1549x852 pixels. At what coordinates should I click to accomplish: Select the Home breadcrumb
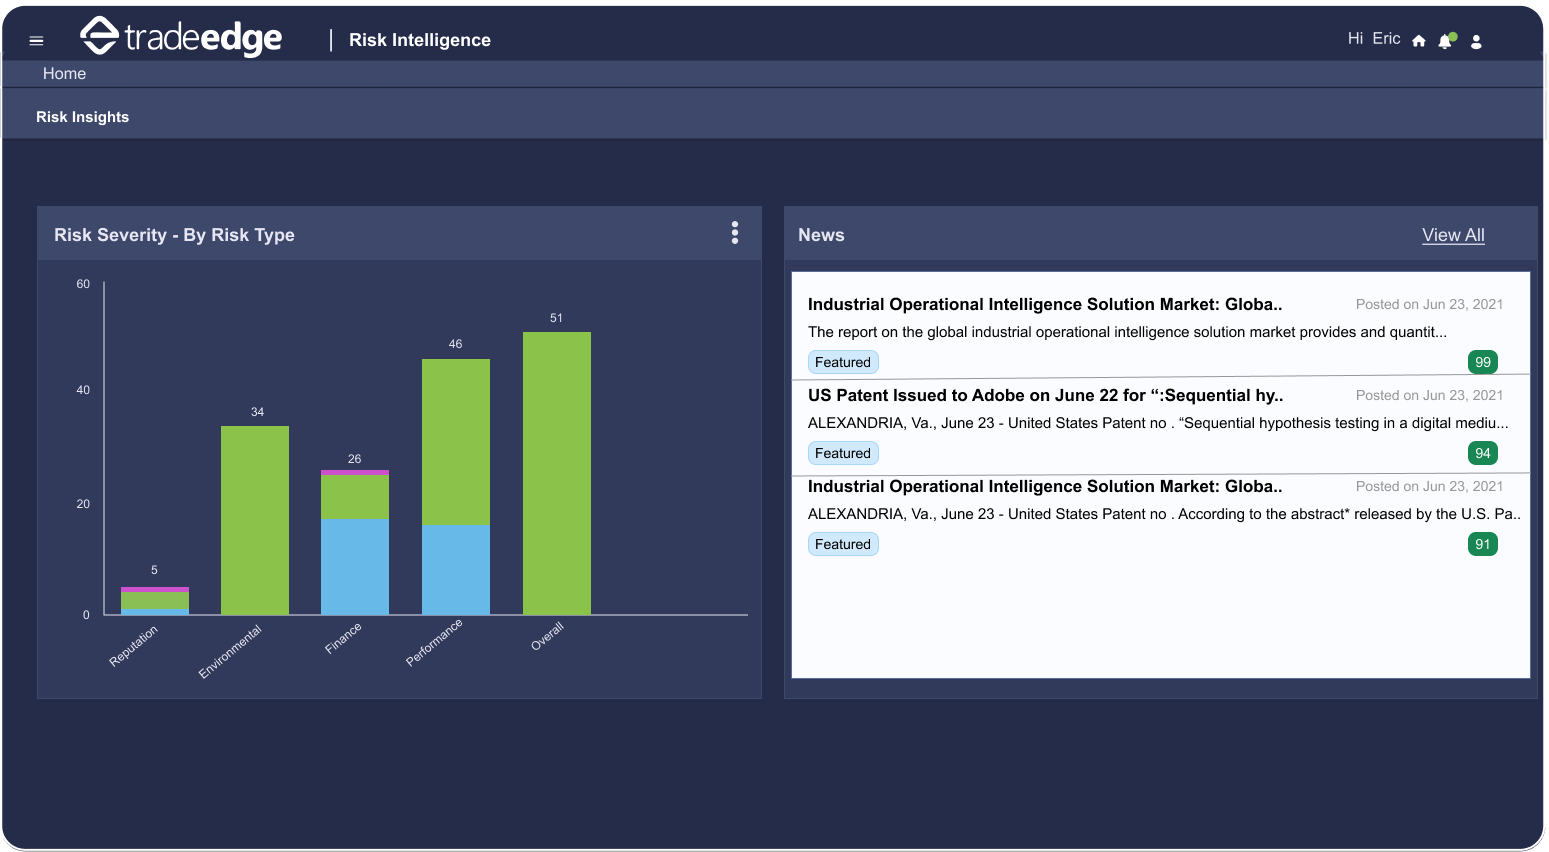click(64, 74)
